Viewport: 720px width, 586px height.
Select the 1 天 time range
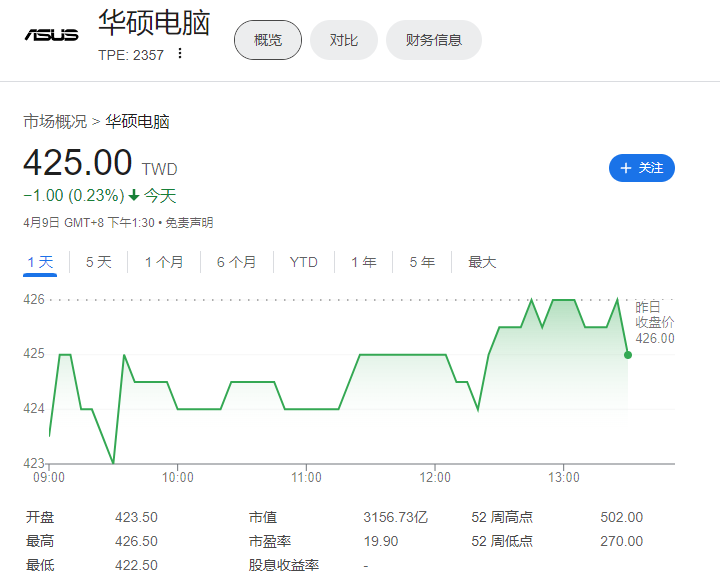point(40,262)
